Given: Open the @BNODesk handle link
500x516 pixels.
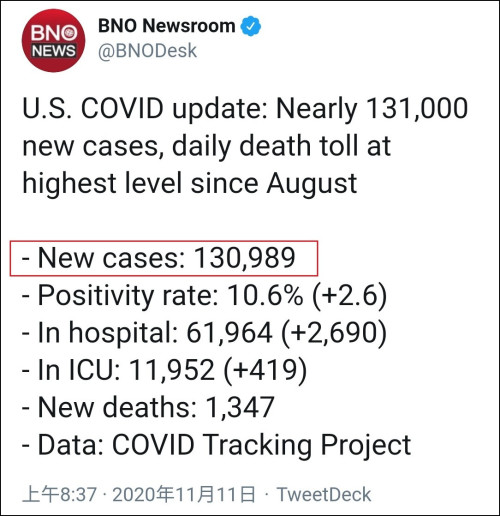Looking at the screenshot, I should point(147,51).
